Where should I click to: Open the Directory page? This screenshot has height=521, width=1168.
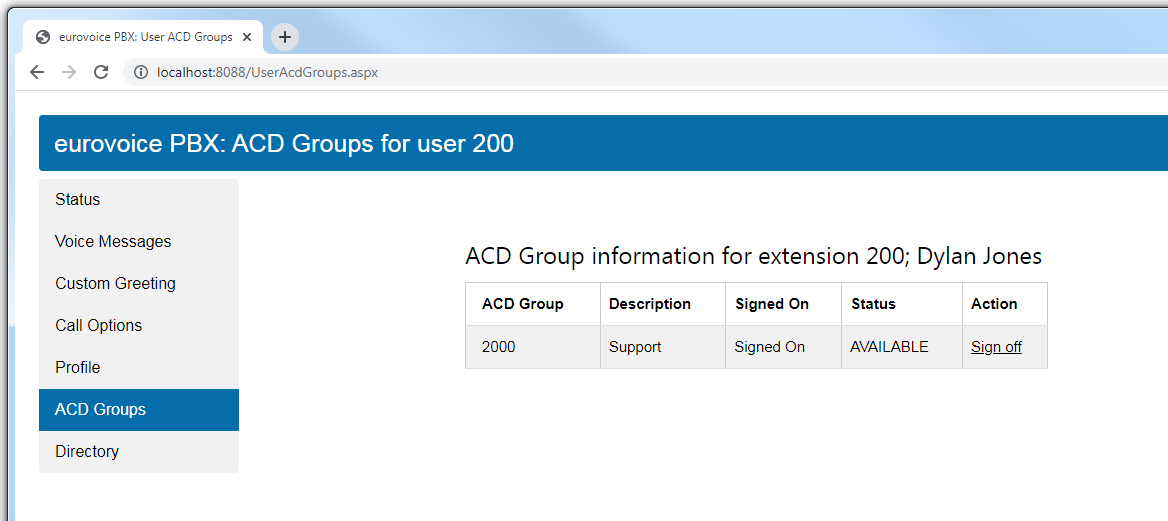[x=87, y=452]
